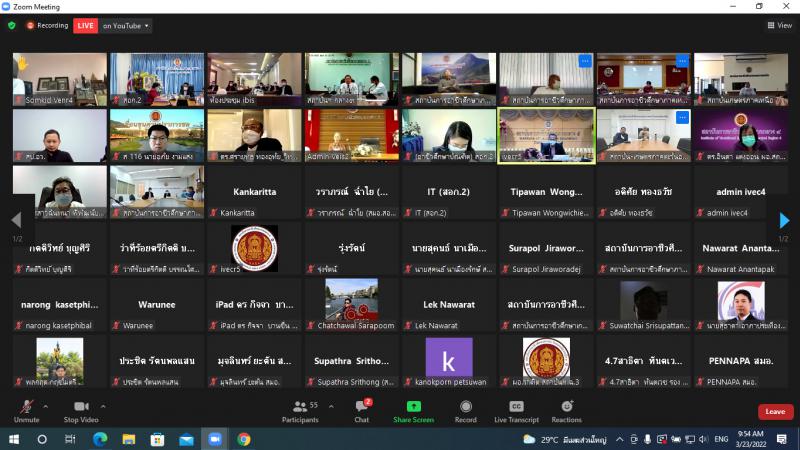This screenshot has height=450, width=800.
Task: Click the green encryption shield icon
Action: 12,25
